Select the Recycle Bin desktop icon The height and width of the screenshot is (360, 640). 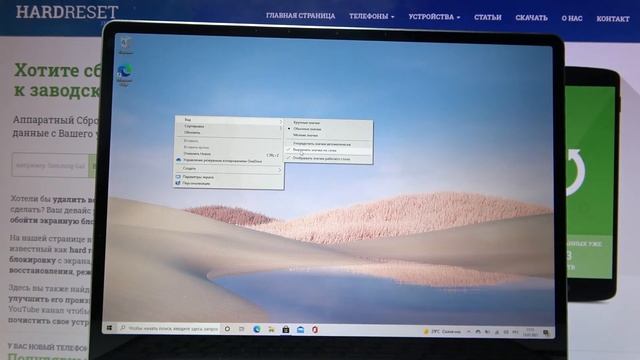point(125,45)
